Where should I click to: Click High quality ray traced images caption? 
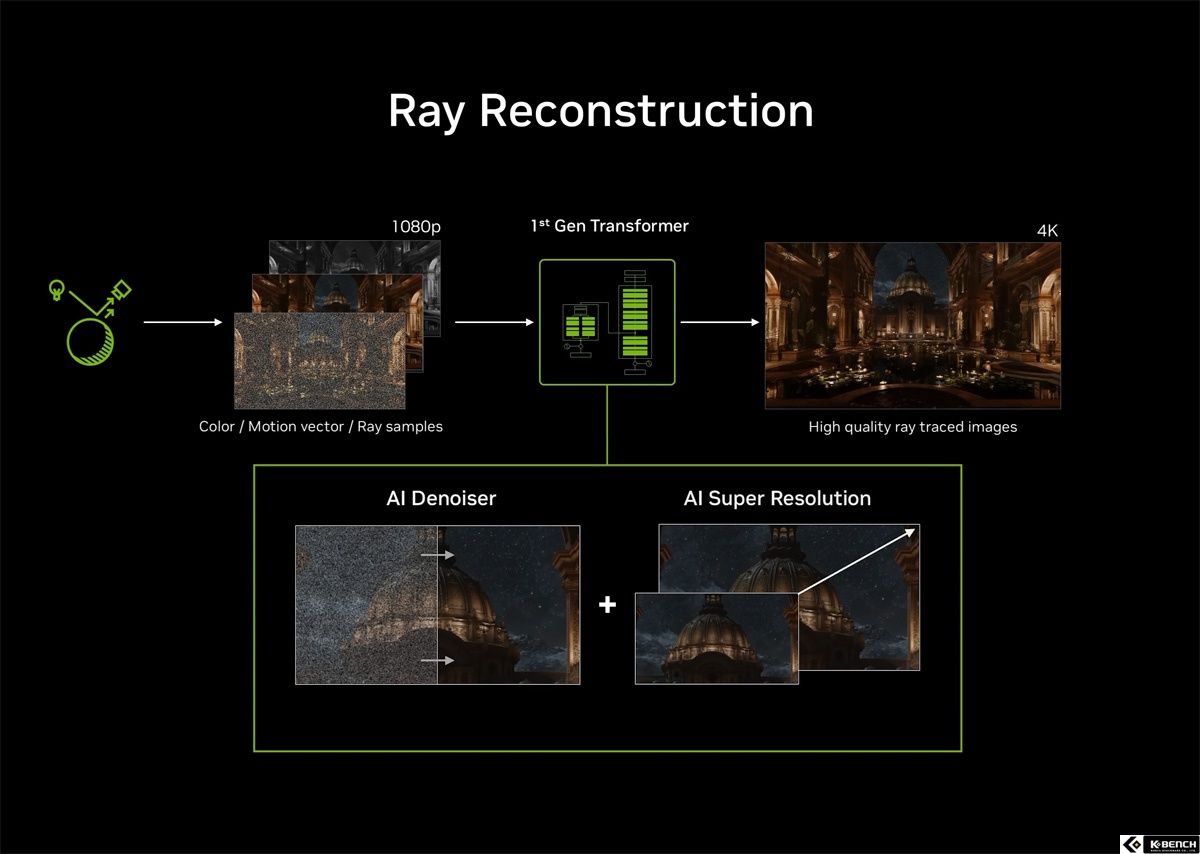(x=913, y=427)
